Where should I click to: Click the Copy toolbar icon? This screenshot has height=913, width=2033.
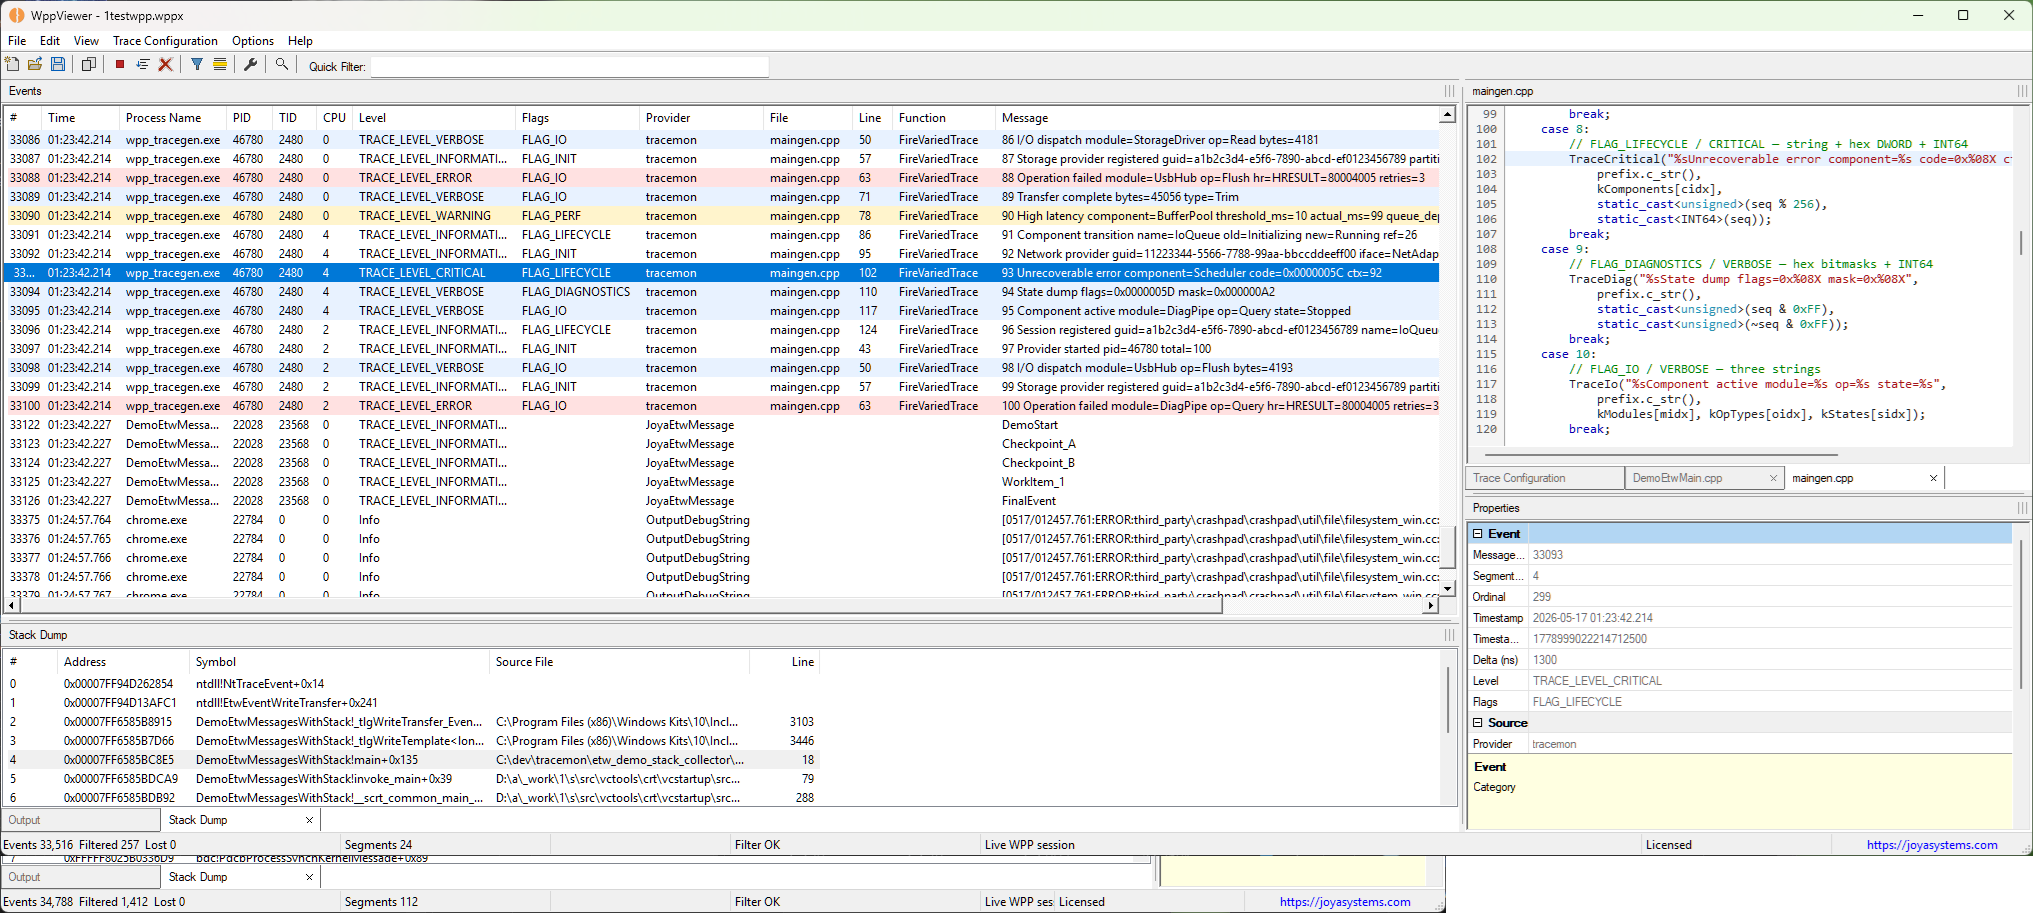tap(89, 64)
